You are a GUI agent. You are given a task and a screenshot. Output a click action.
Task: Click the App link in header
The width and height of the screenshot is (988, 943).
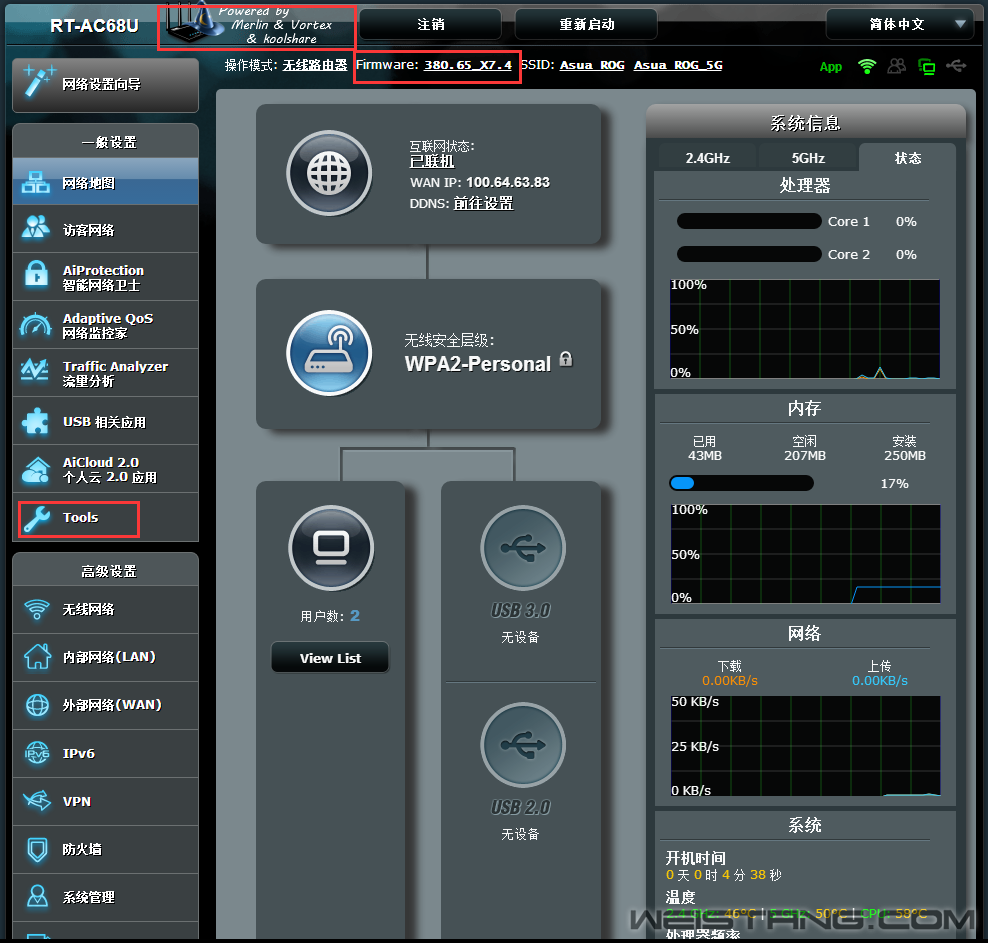[x=830, y=67]
